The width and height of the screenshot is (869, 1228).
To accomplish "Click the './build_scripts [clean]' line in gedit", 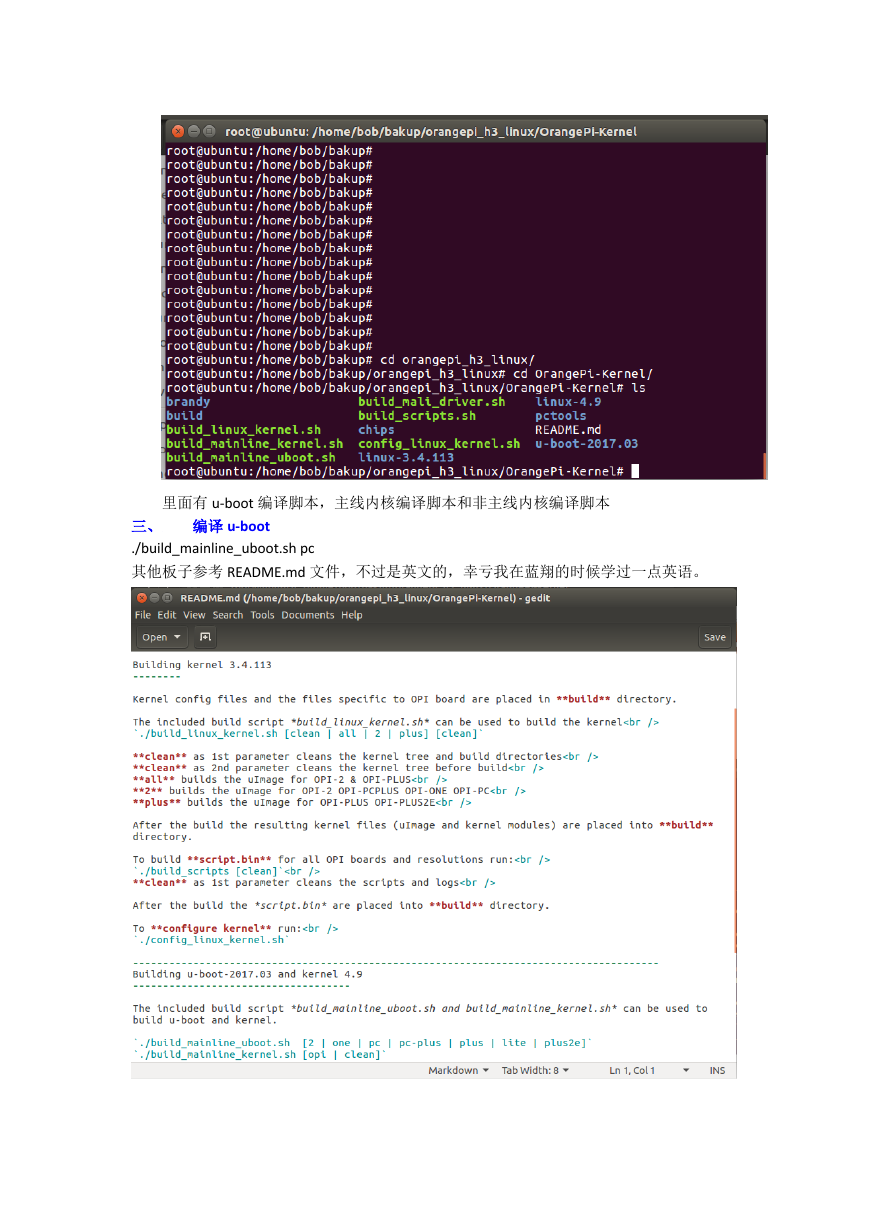I will tap(227, 871).
